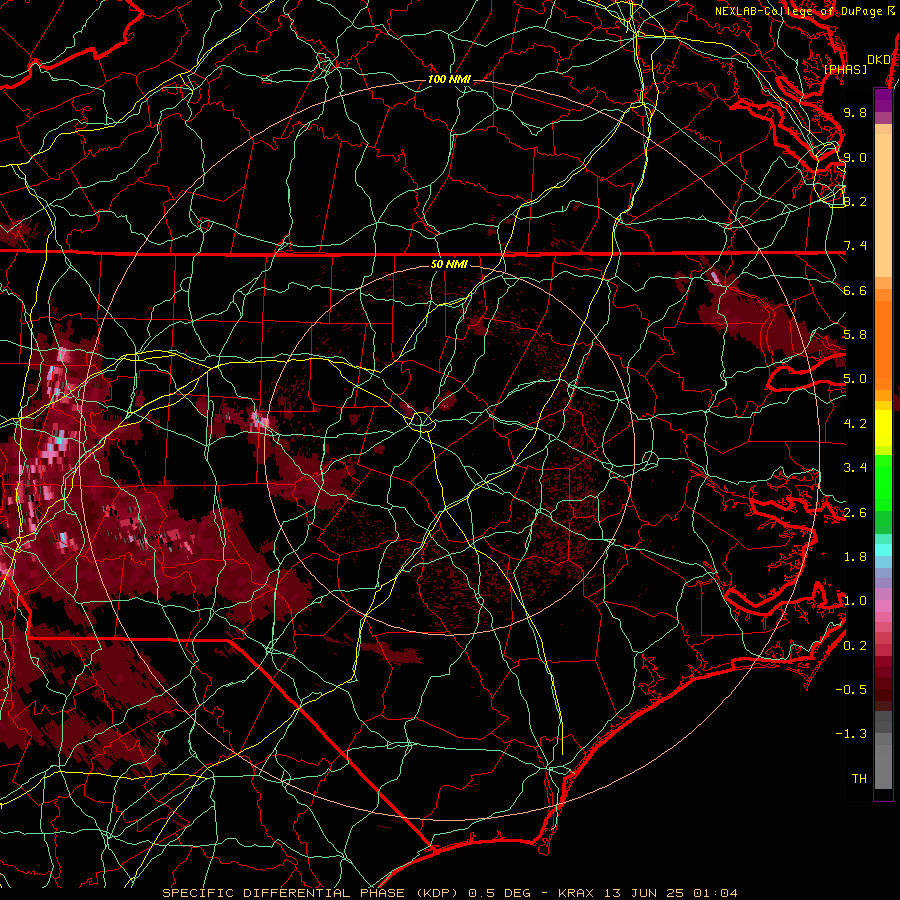Click the 4.2 value on the color scale
The height and width of the screenshot is (900, 900).
click(855, 424)
